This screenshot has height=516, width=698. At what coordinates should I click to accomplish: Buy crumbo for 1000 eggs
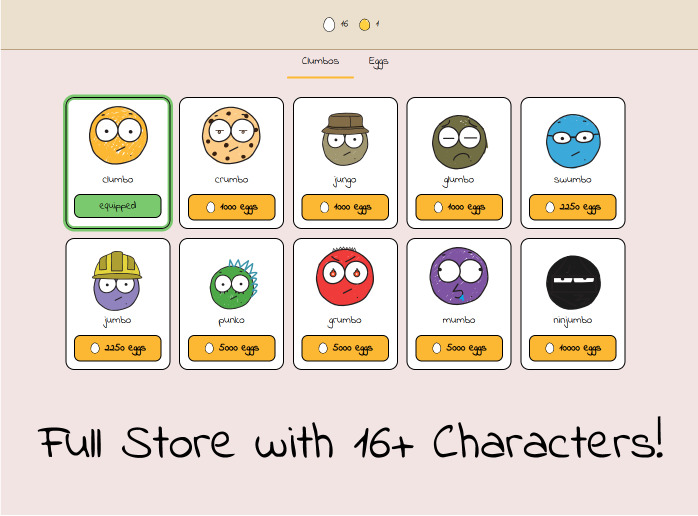(231, 207)
